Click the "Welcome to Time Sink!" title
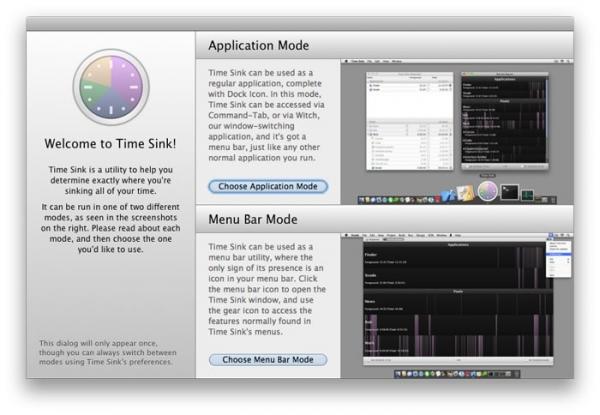This screenshot has width=600, height=415. point(110,144)
